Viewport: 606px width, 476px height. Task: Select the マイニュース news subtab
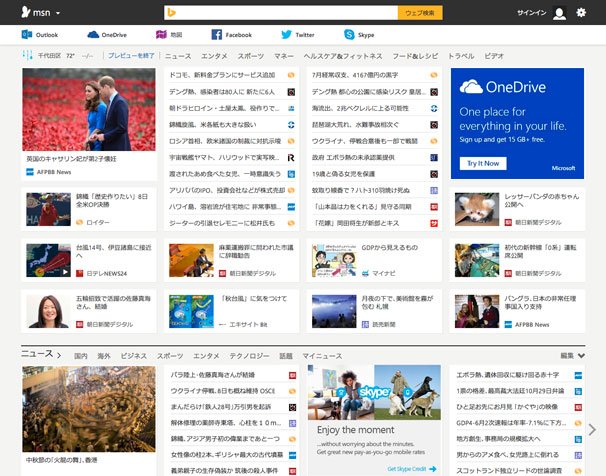click(322, 356)
